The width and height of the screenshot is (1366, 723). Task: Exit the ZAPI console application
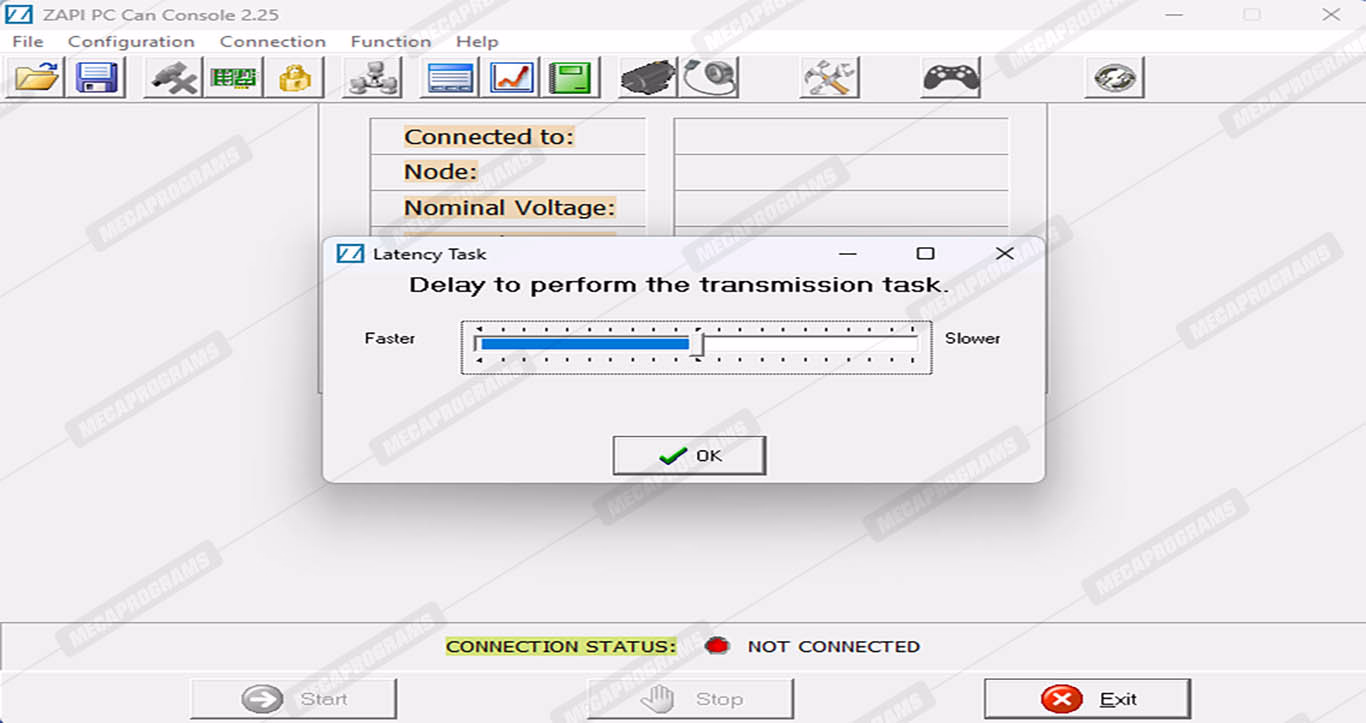1088,699
